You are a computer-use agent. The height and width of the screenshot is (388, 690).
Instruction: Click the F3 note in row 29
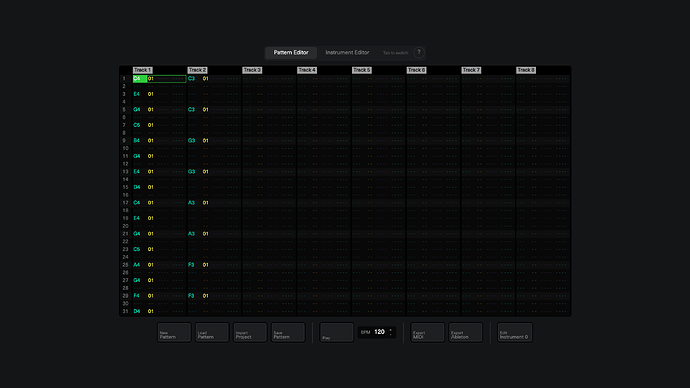click(x=191, y=296)
